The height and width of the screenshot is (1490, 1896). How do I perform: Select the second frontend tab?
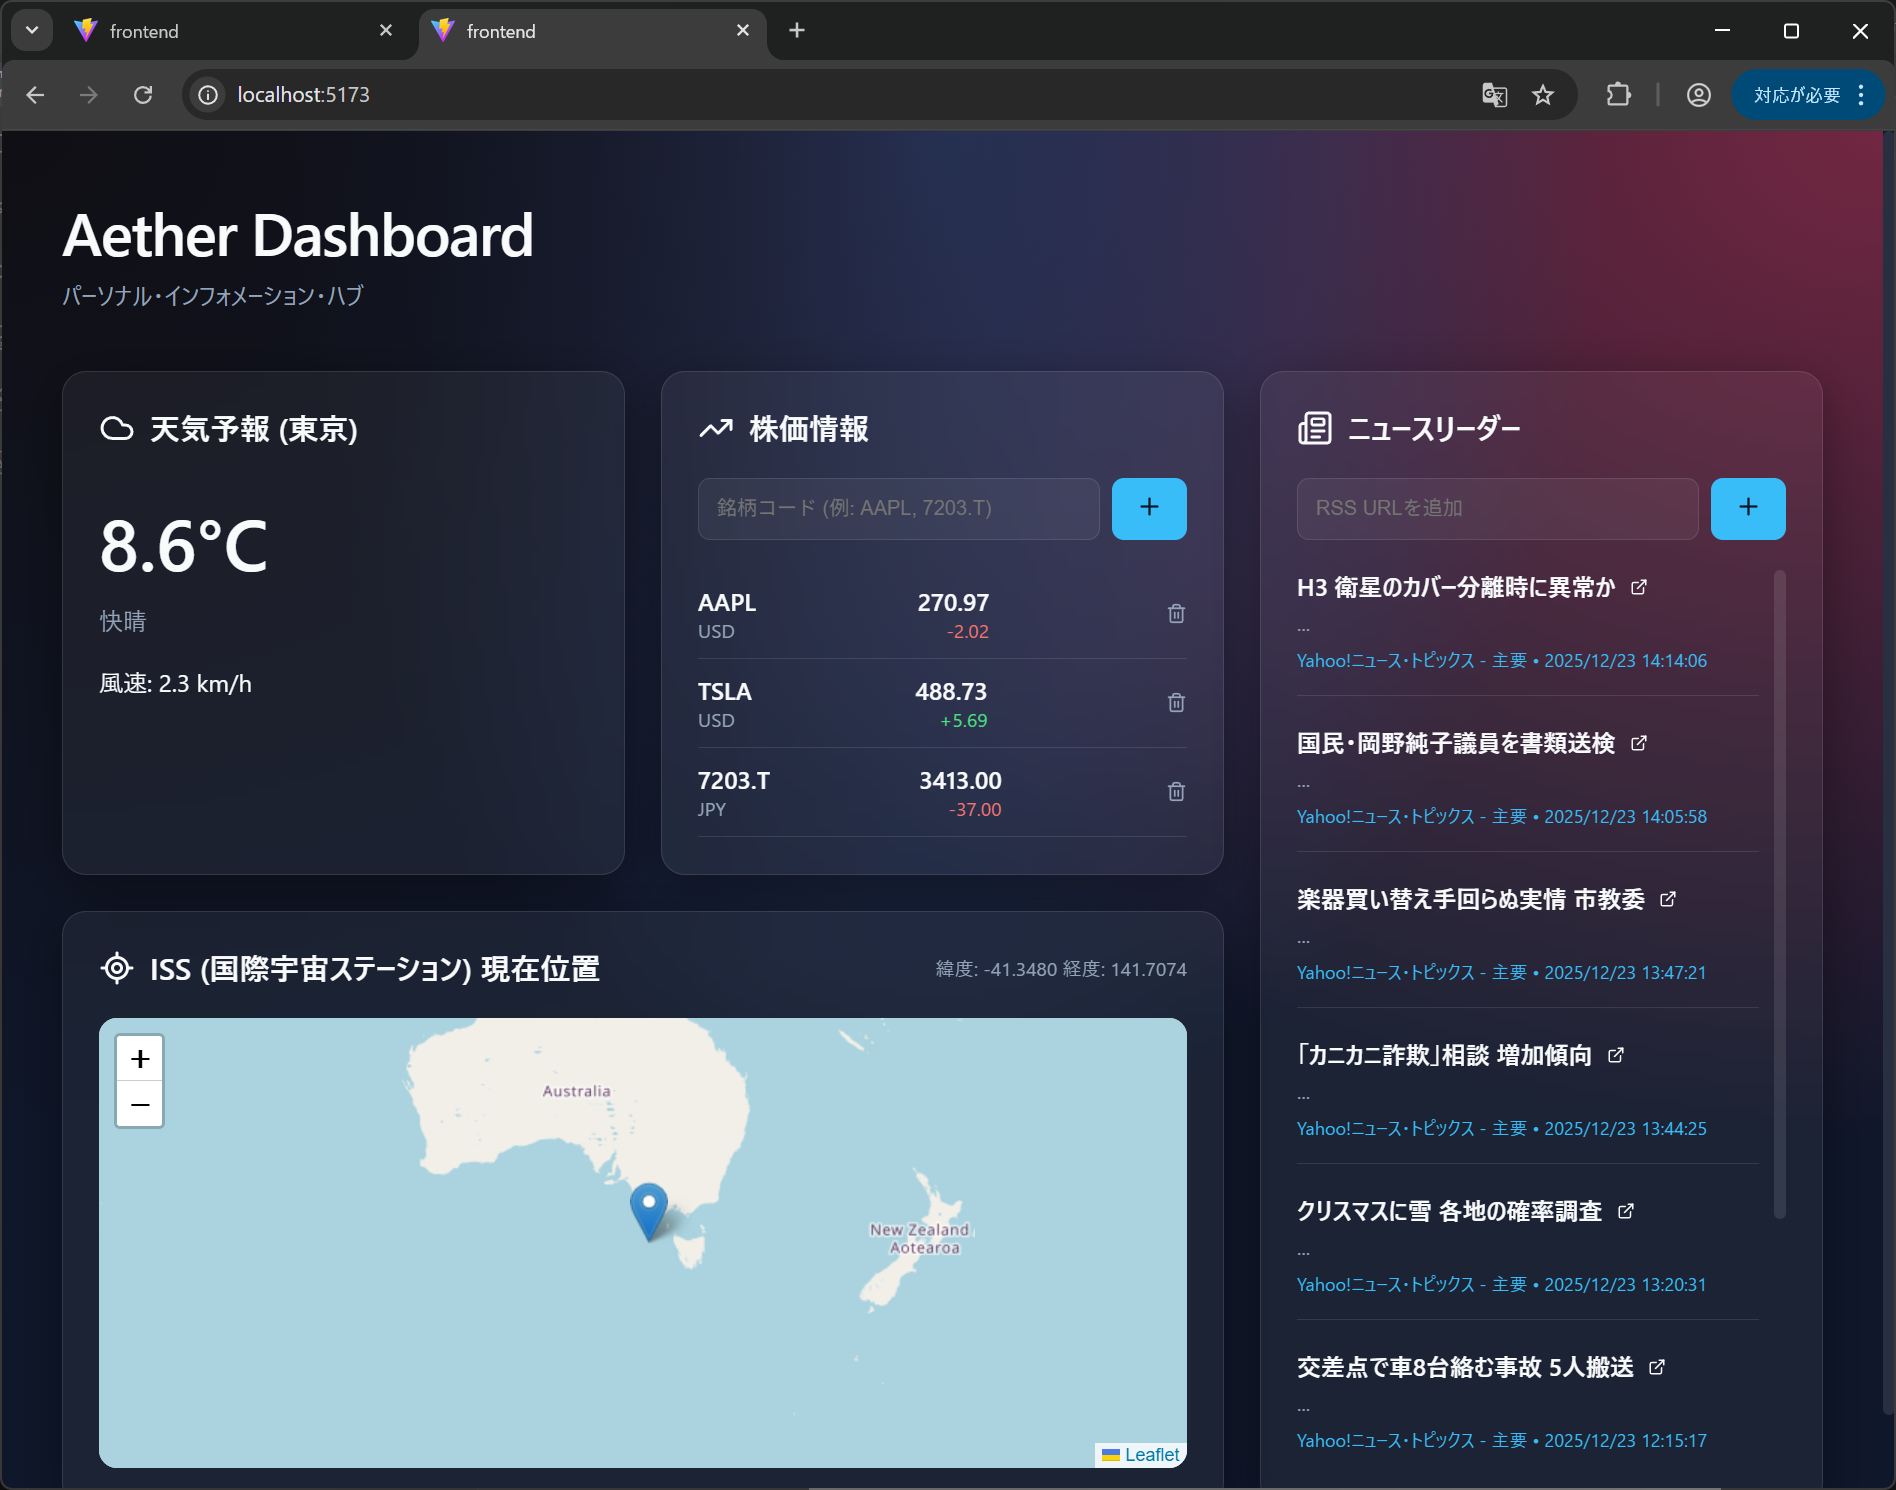[590, 31]
